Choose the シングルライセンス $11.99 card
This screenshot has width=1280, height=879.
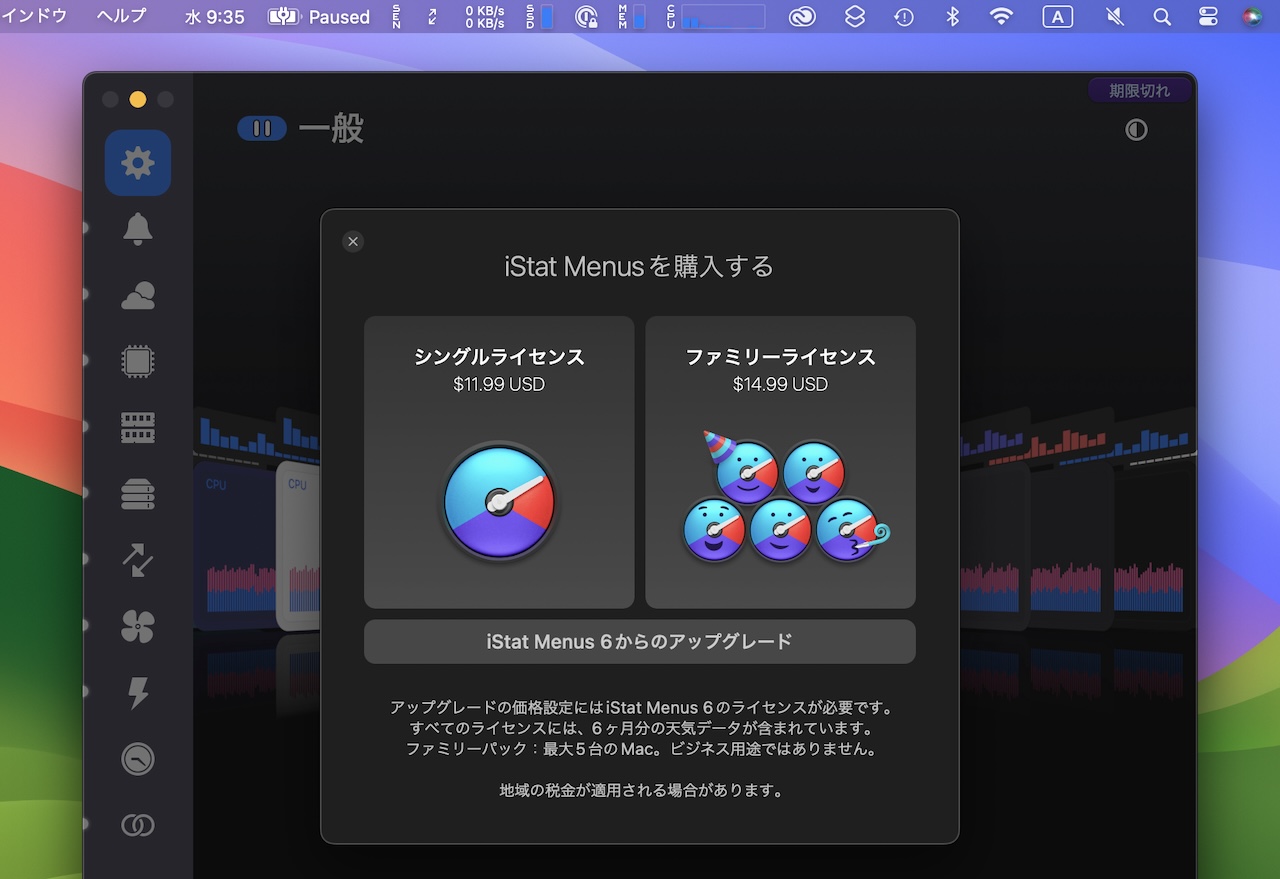pyautogui.click(x=499, y=462)
